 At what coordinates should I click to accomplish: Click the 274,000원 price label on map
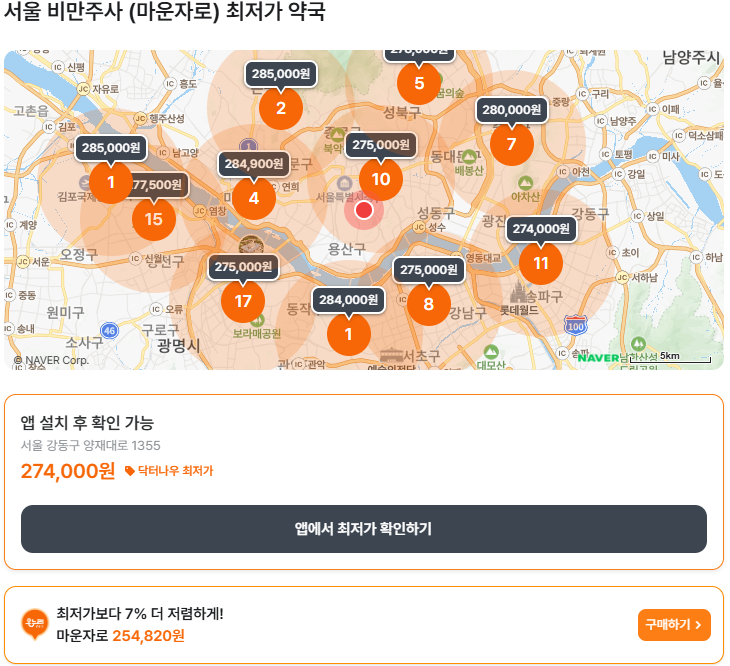541,229
